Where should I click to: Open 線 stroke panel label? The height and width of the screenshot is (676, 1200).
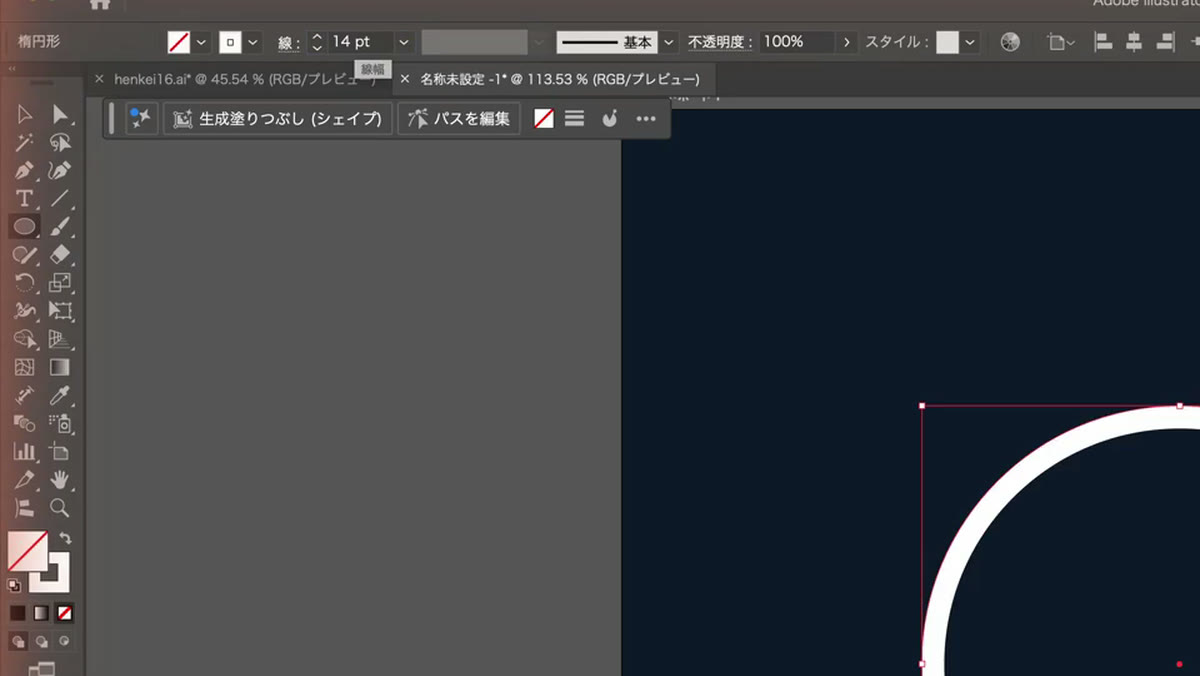(x=288, y=42)
